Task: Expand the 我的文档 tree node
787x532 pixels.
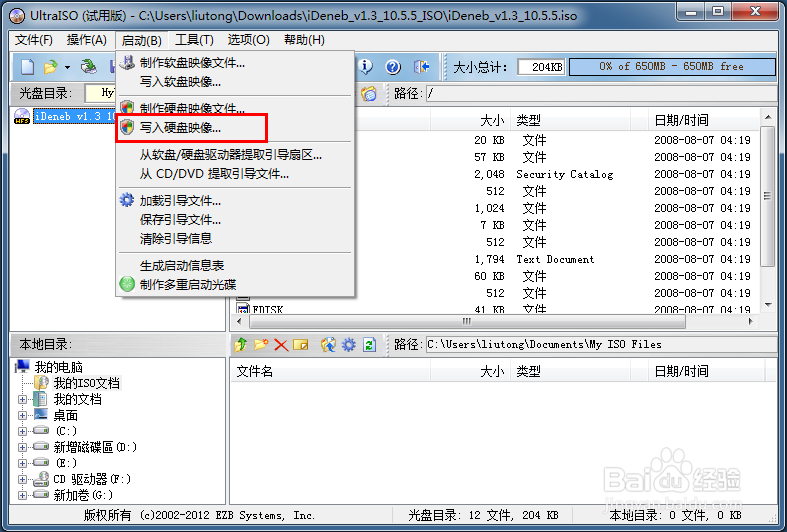Action: (22, 400)
